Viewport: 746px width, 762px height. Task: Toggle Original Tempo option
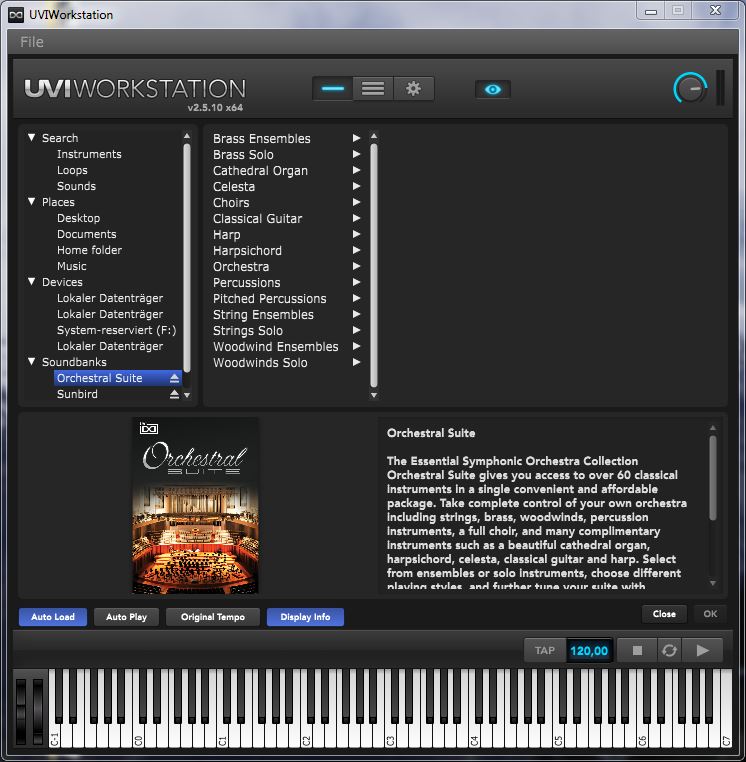pyautogui.click(x=213, y=617)
